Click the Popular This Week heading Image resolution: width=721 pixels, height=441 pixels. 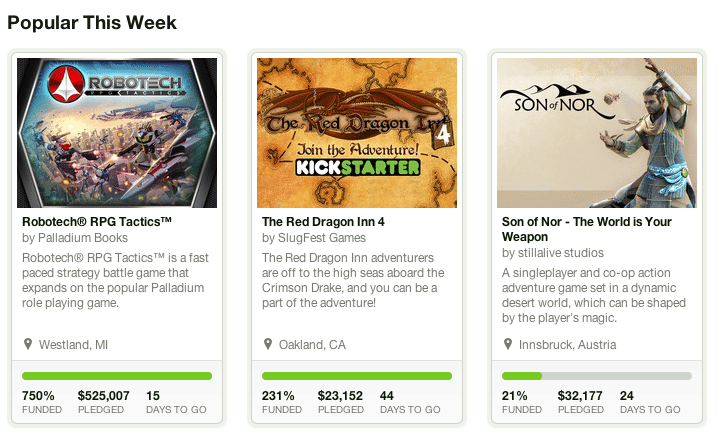point(92,22)
